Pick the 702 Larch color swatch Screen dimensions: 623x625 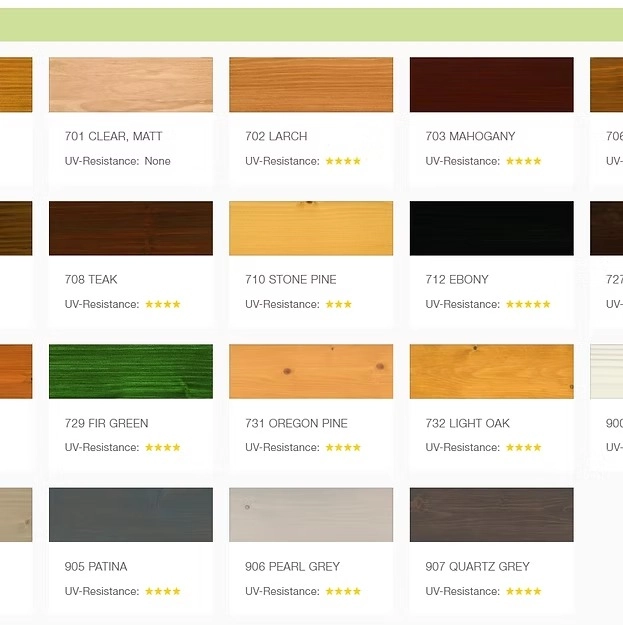(311, 85)
